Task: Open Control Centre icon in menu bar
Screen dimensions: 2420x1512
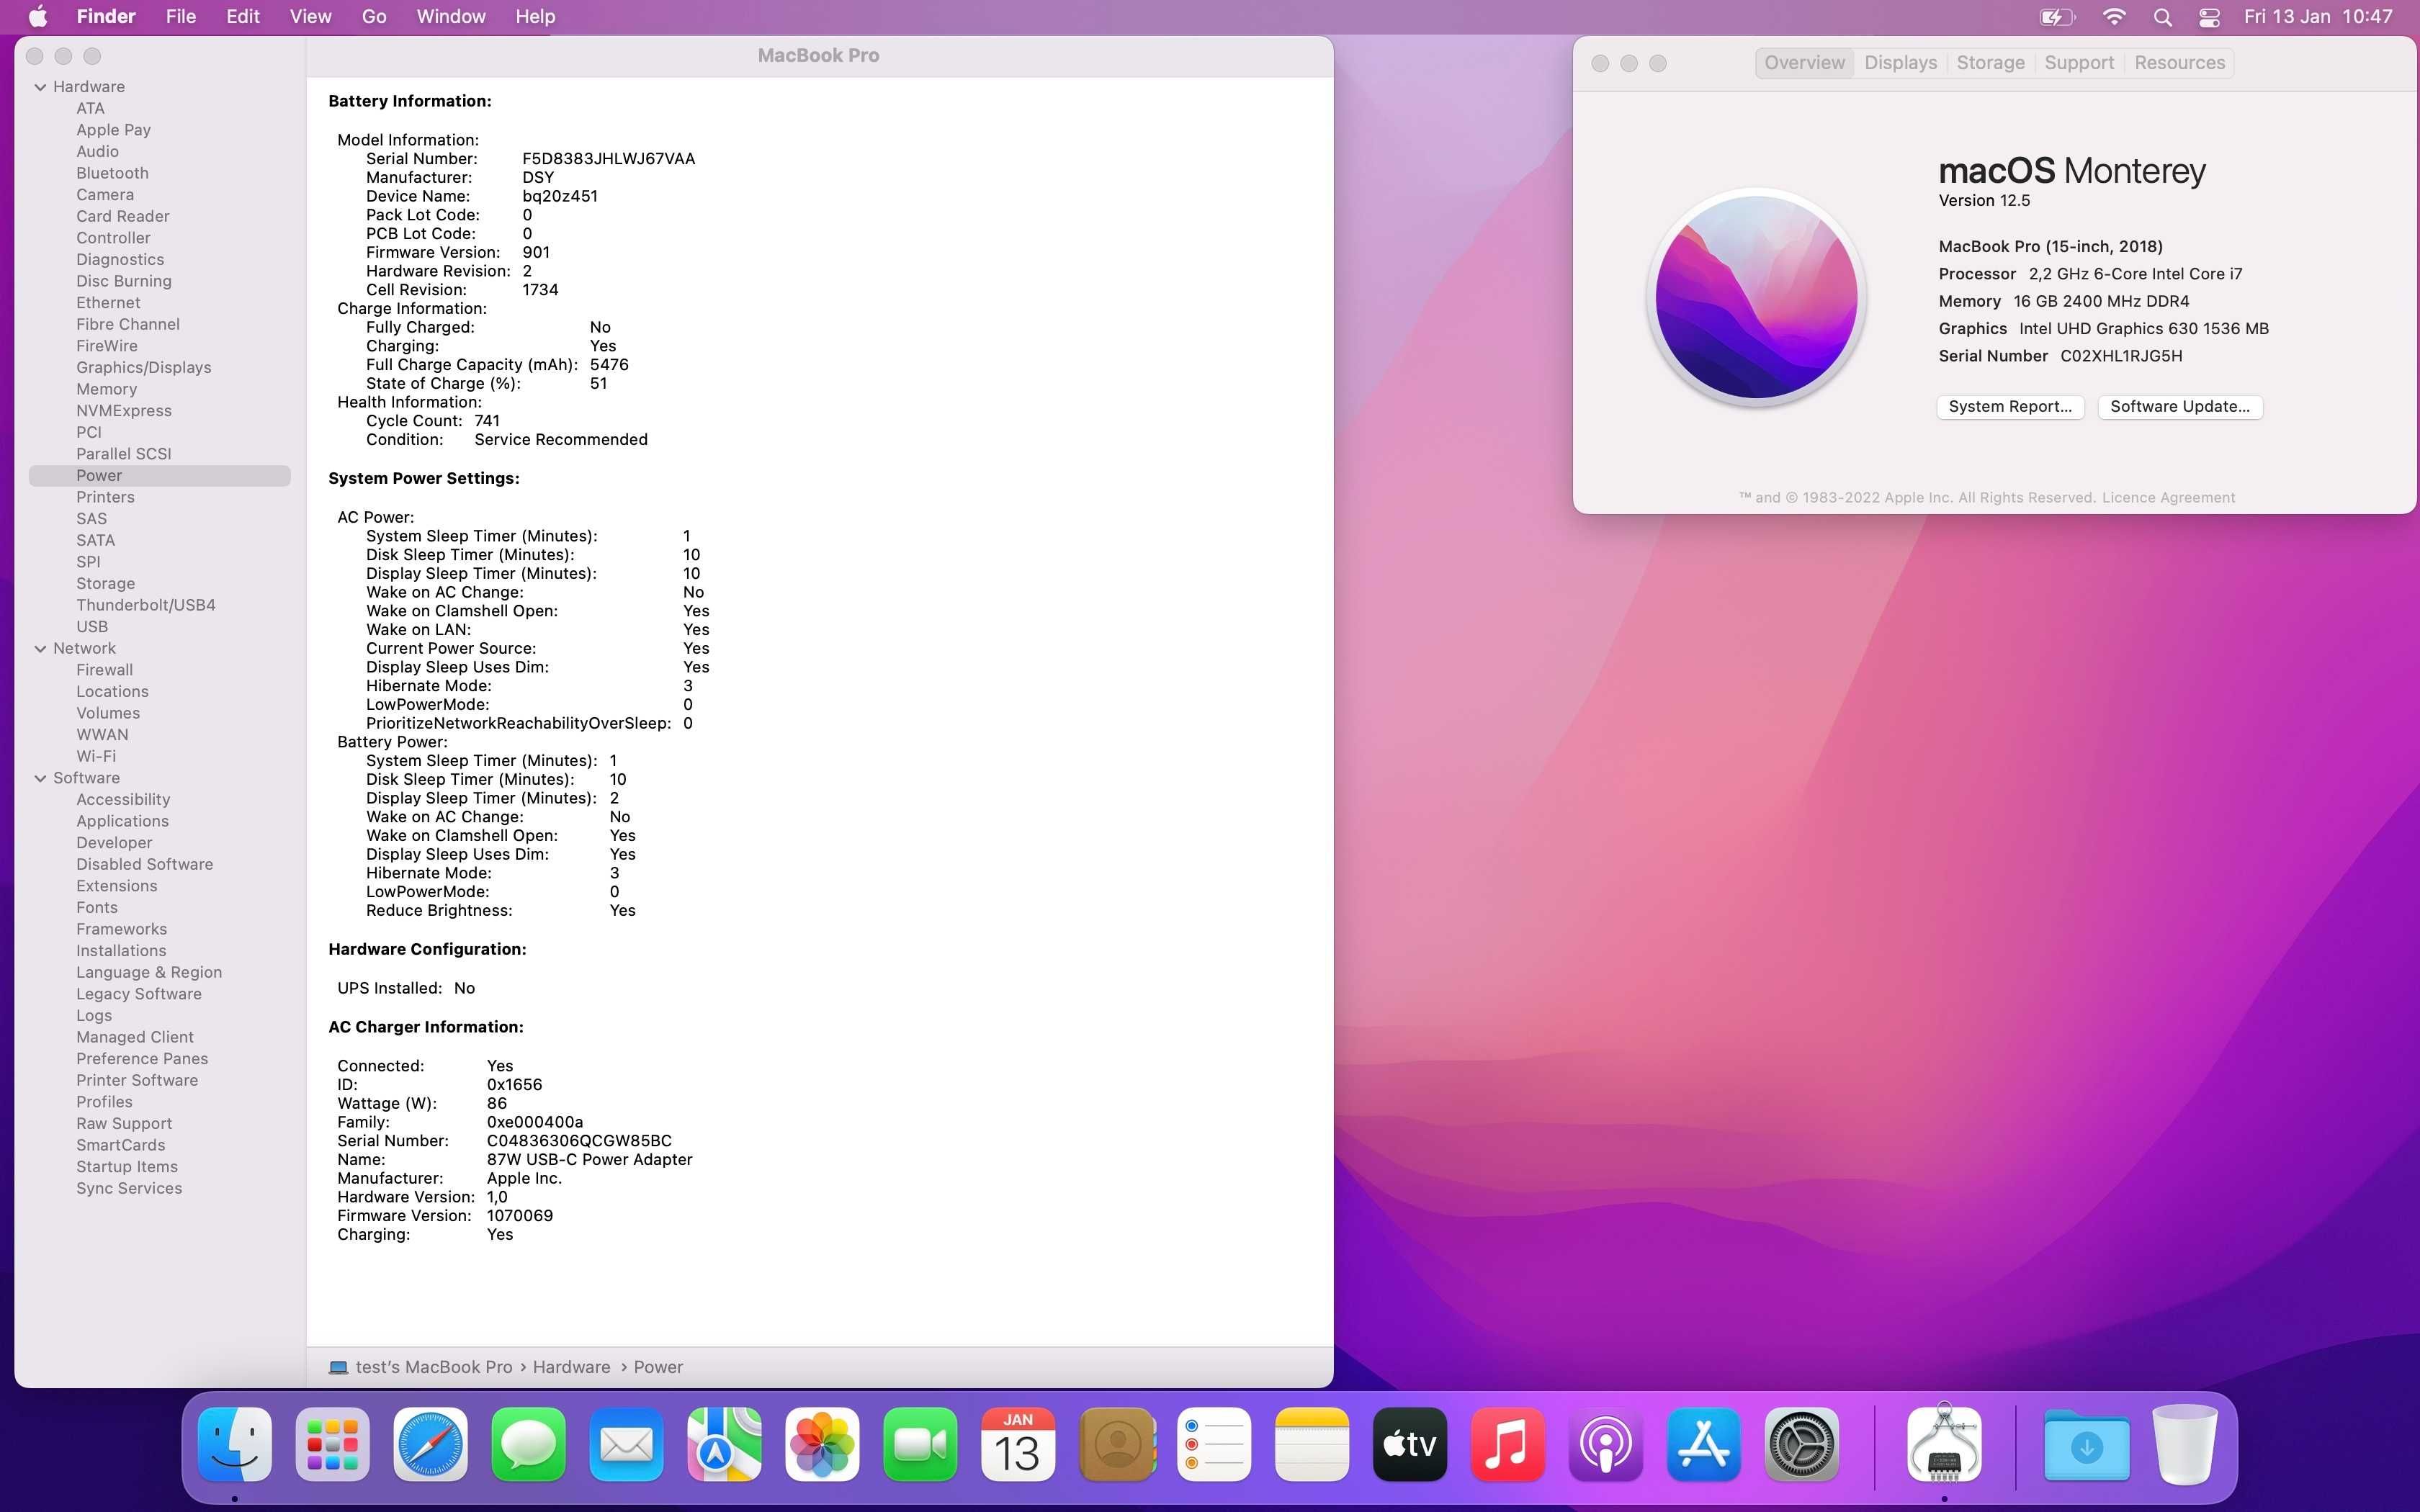Action: [x=2209, y=17]
